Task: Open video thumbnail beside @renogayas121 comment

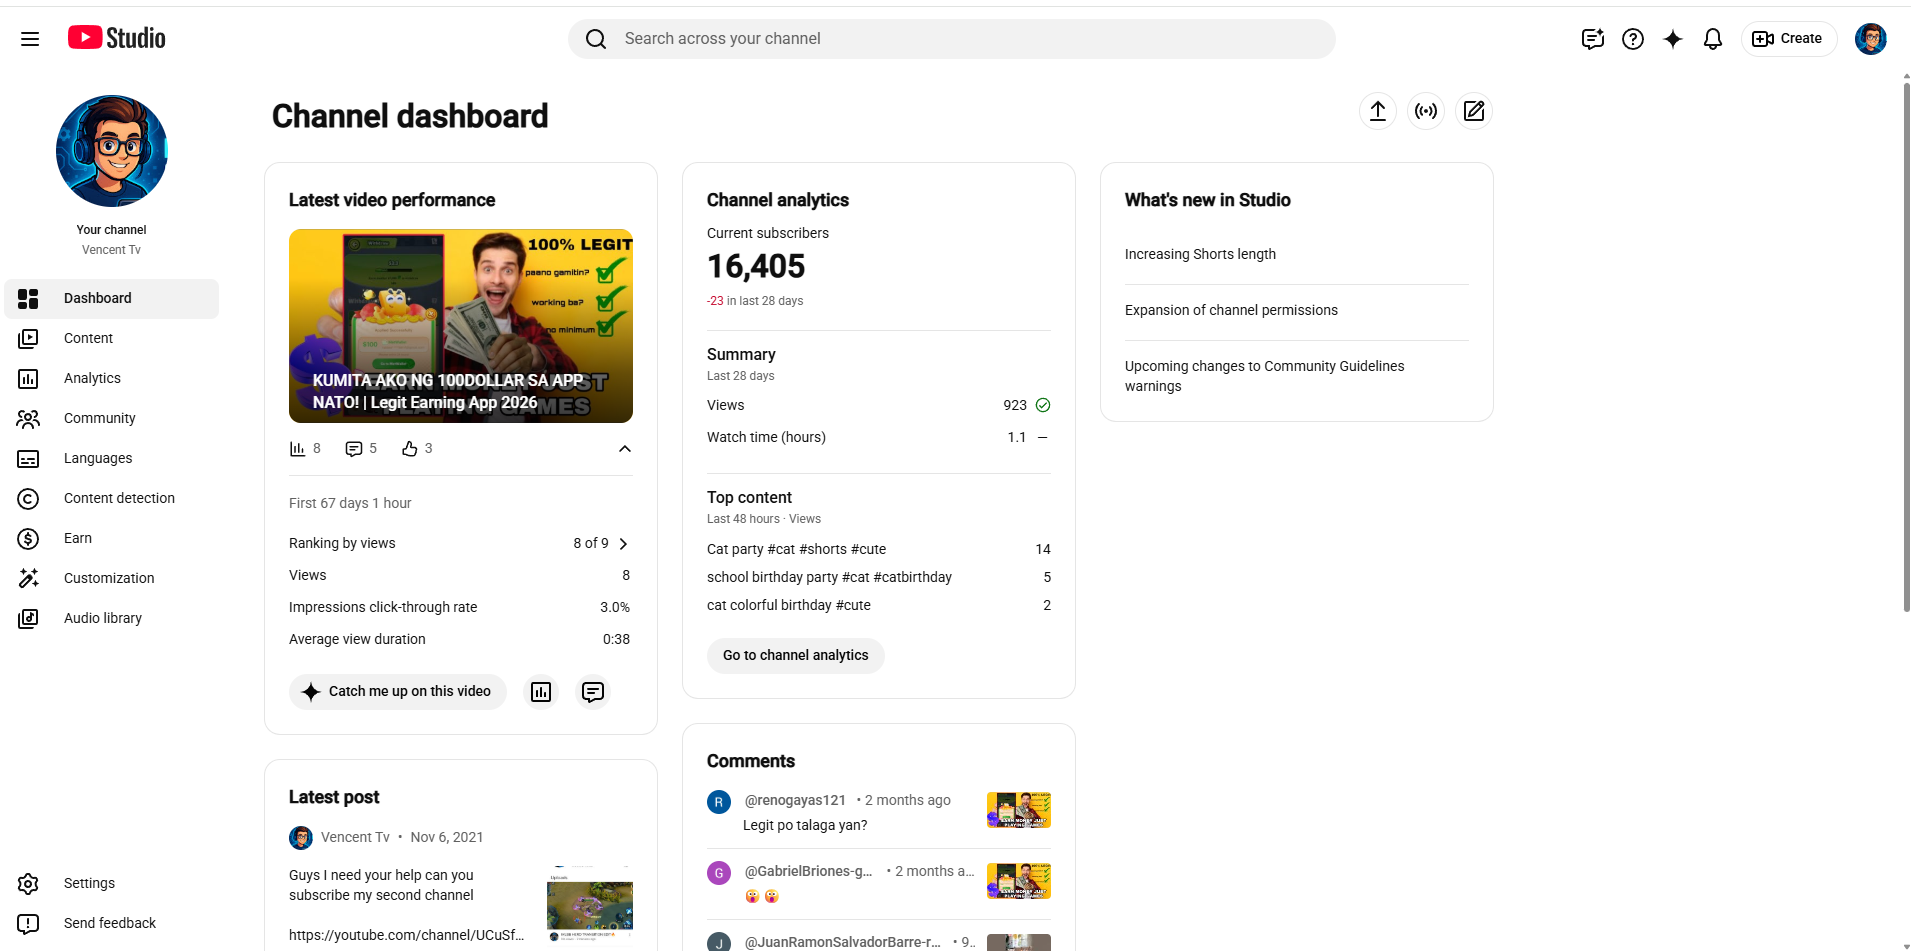Action: (x=1019, y=810)
